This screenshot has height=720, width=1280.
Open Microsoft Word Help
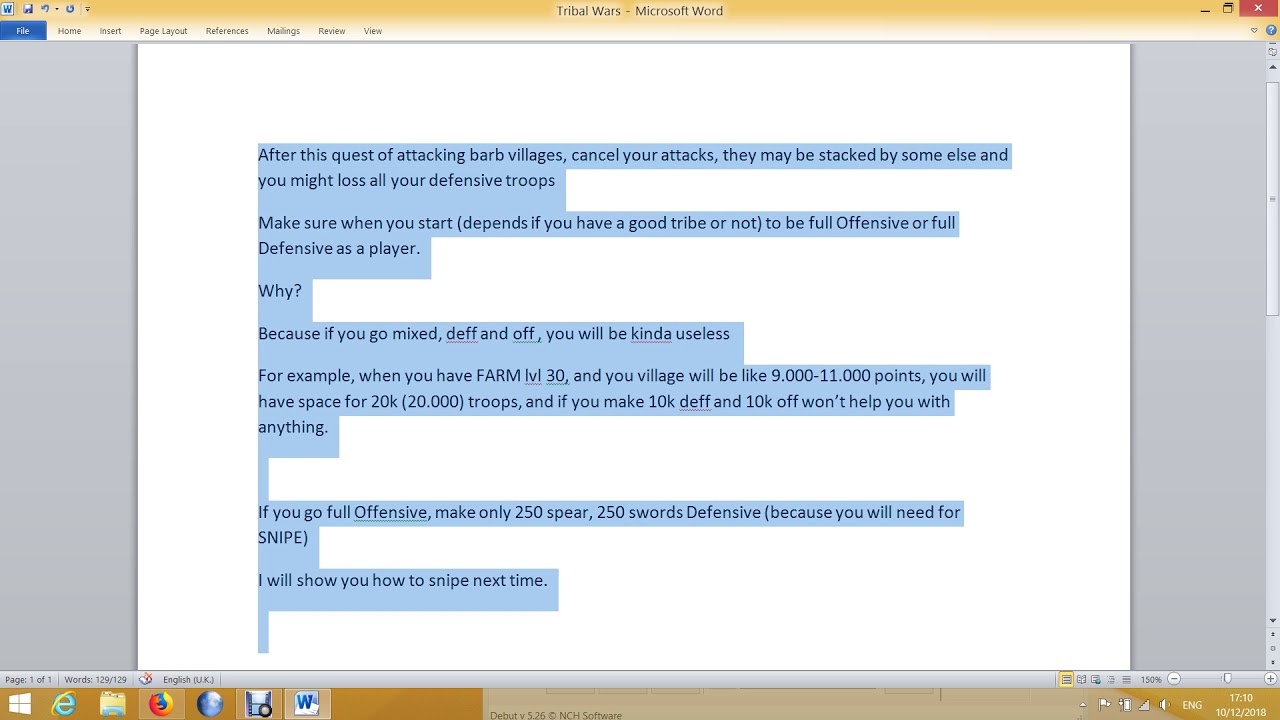tap(1271, 31)
